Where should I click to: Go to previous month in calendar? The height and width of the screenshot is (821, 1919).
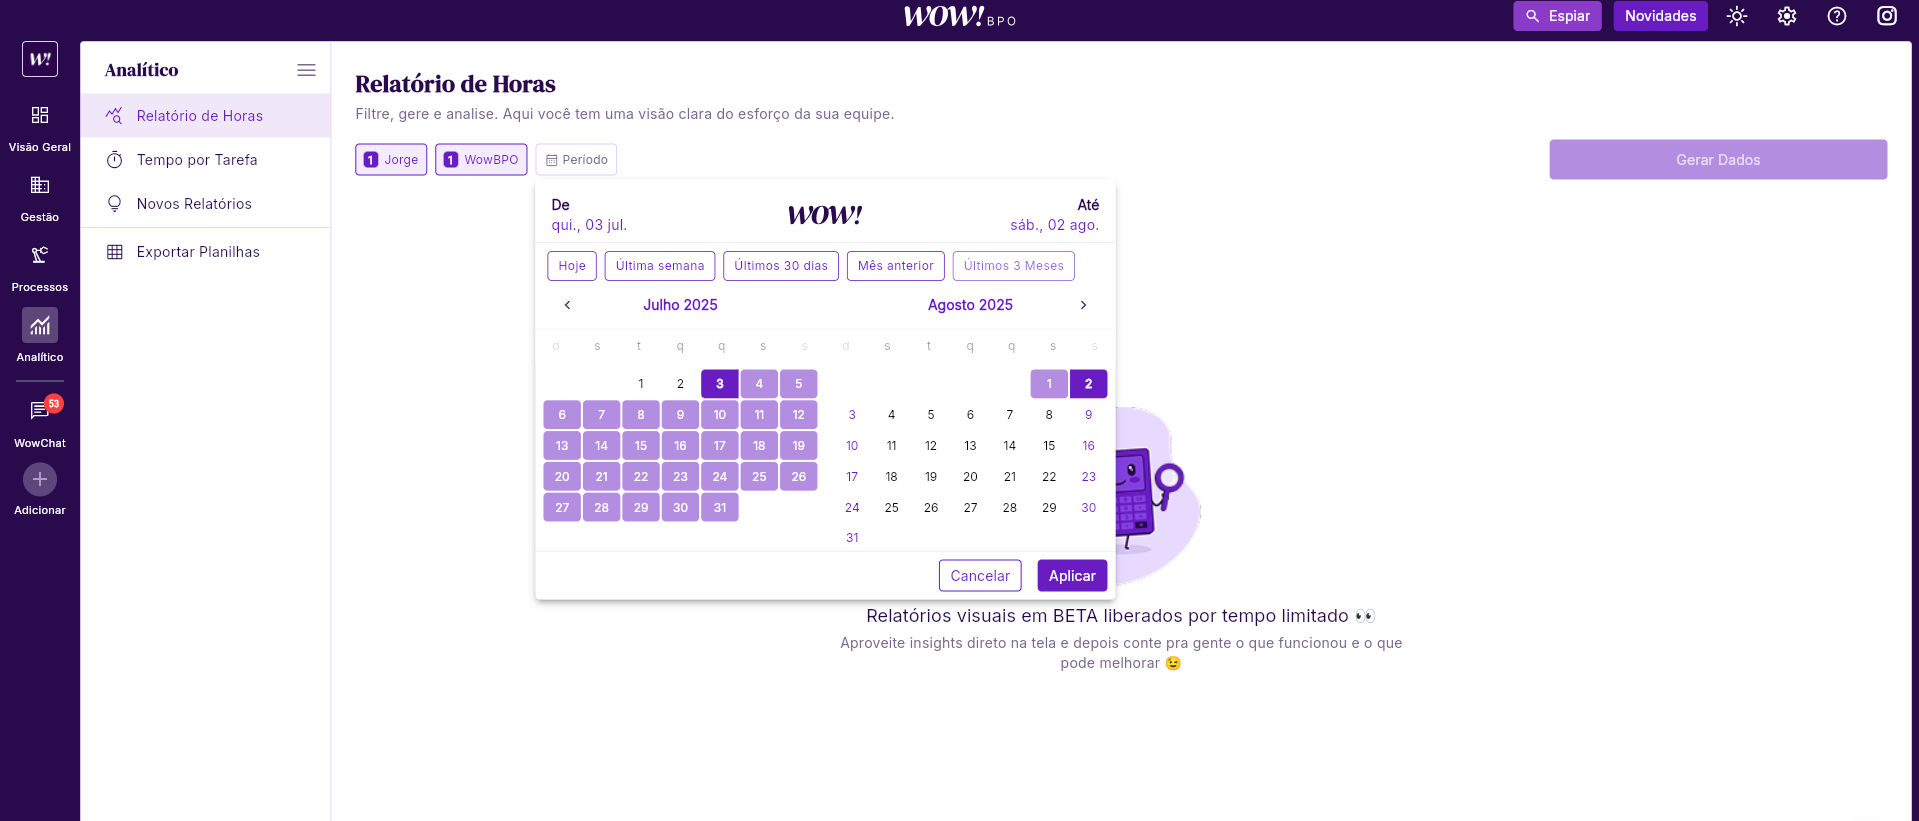click(x=568, y=305)
